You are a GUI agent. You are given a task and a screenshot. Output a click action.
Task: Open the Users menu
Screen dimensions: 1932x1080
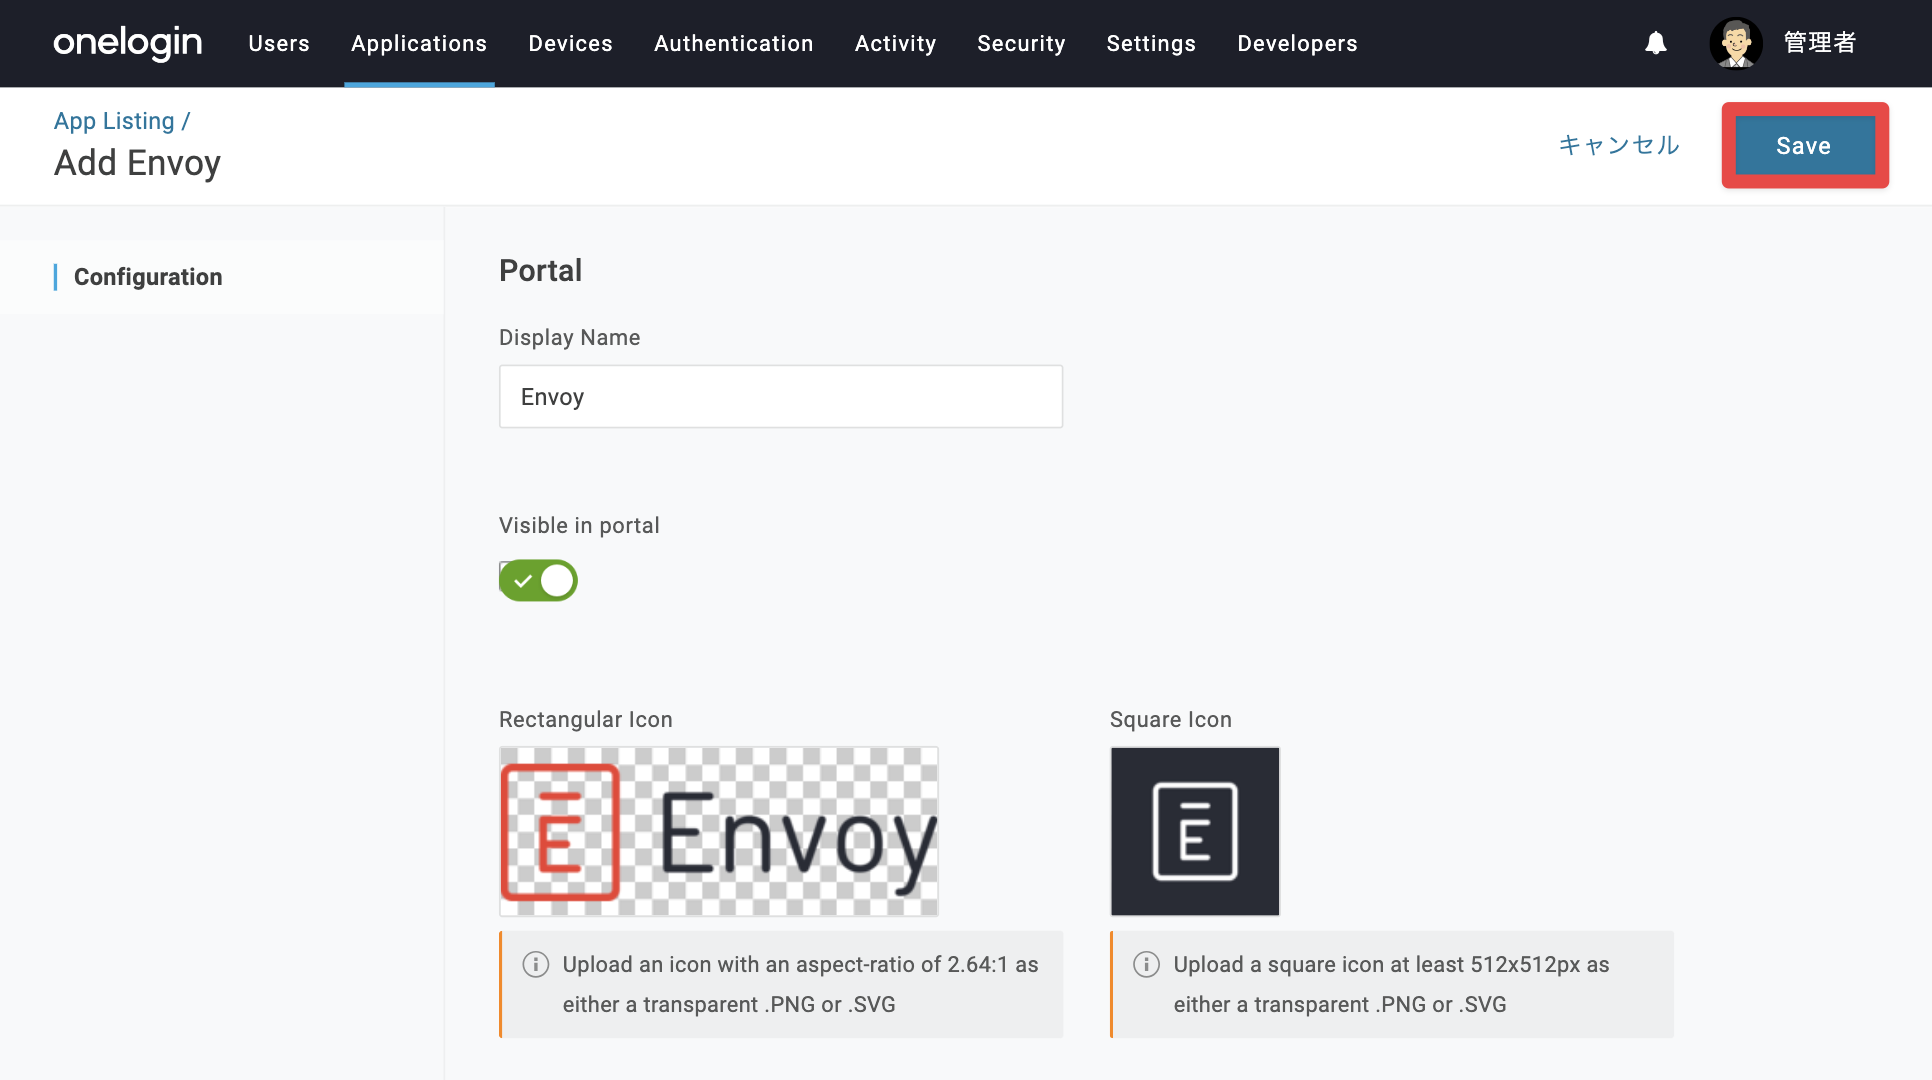(x=279, y=43)
